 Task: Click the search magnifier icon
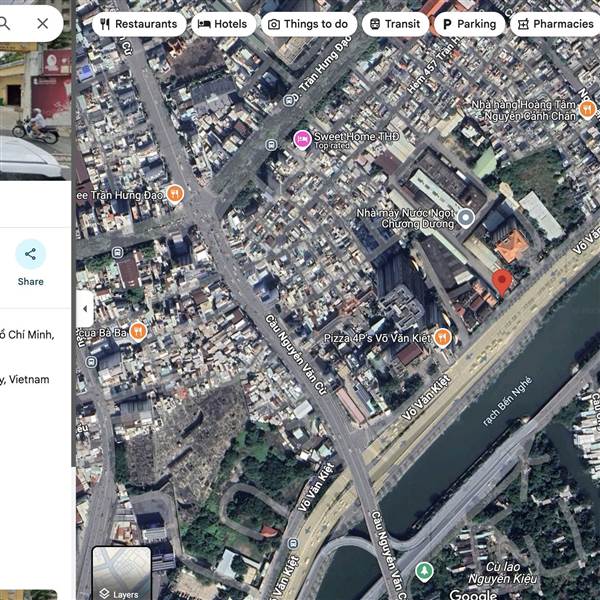point(4,24)
